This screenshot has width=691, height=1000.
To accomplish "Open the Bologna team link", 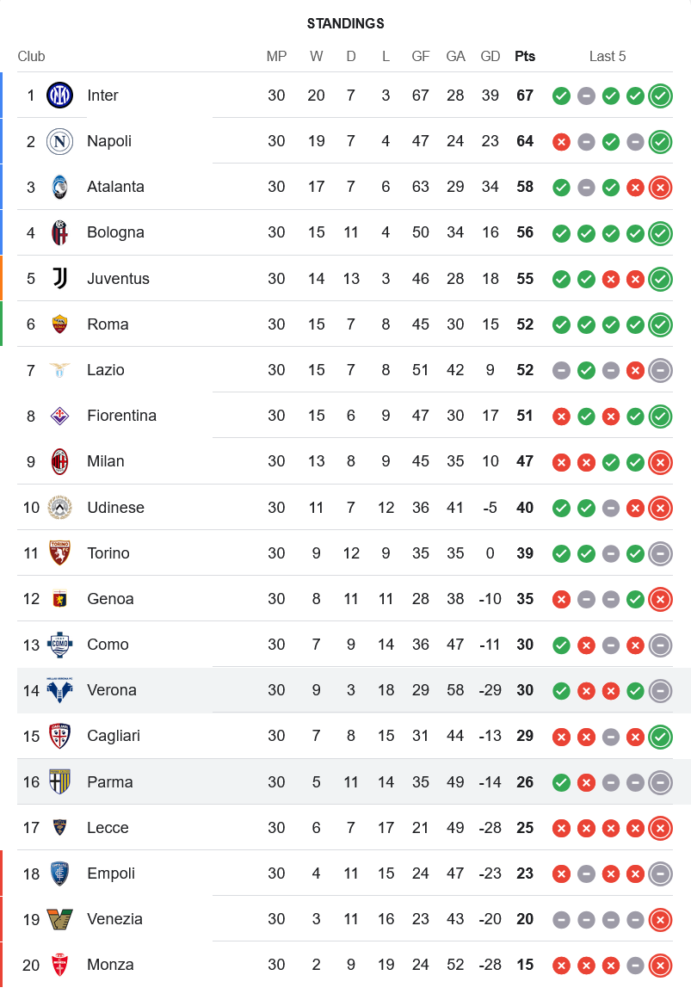I will 115,232.
